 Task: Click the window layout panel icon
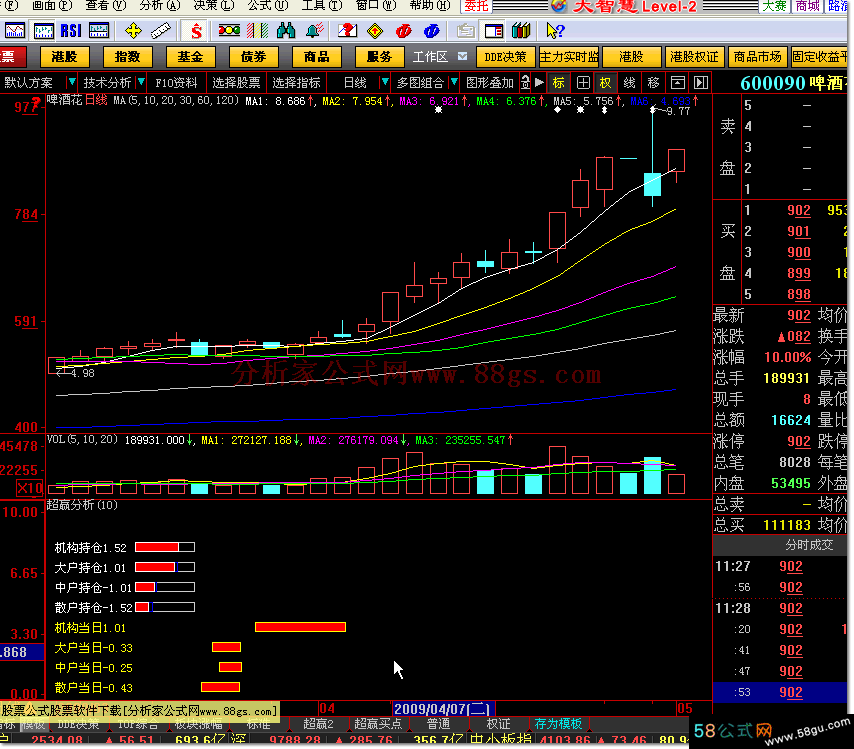click(x=493, y=31)
